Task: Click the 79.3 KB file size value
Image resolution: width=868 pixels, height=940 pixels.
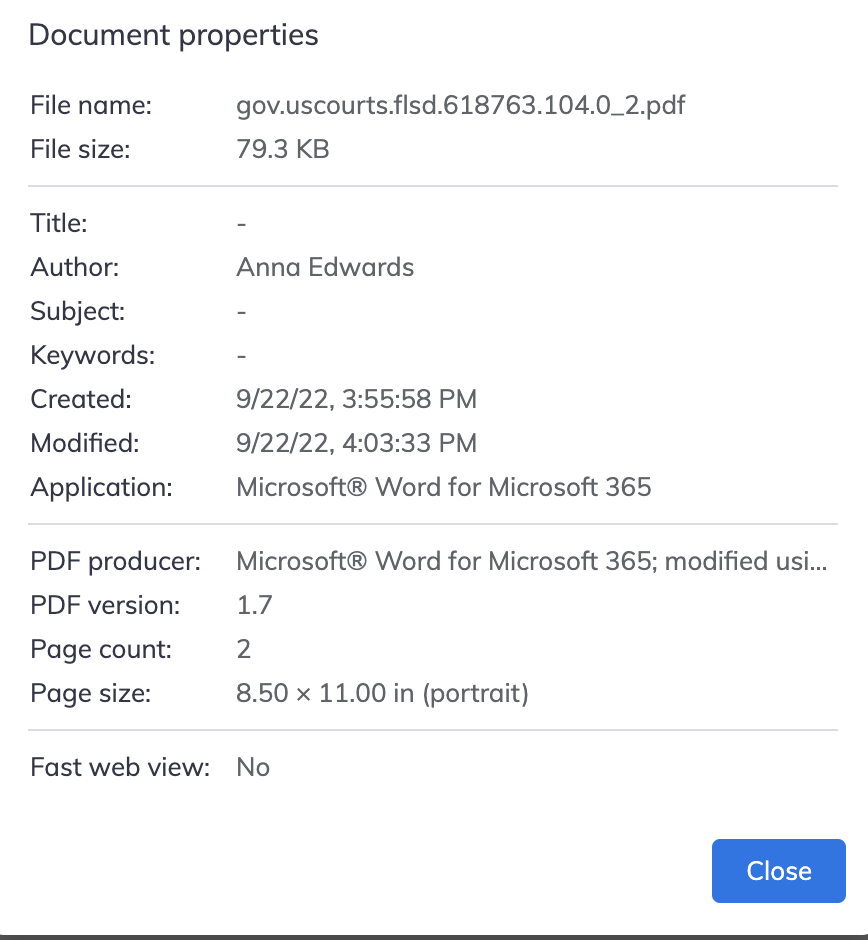Action: [283, 149]
